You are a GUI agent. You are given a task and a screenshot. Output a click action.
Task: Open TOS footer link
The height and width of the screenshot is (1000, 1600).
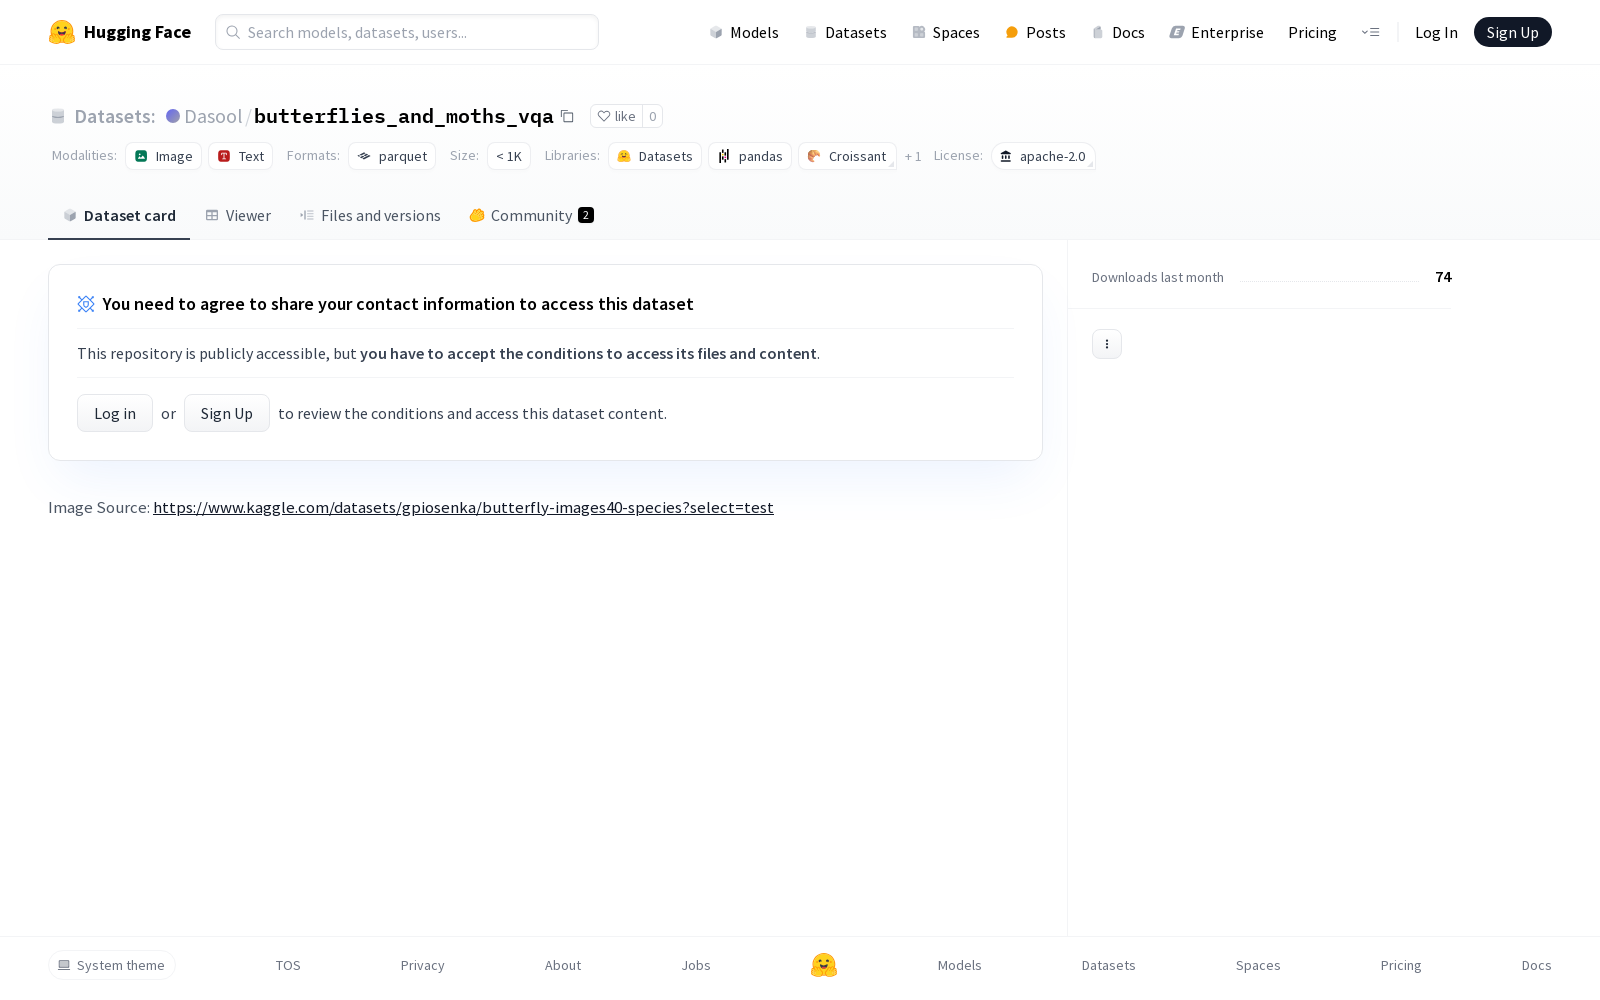click(x=288, y=965)
